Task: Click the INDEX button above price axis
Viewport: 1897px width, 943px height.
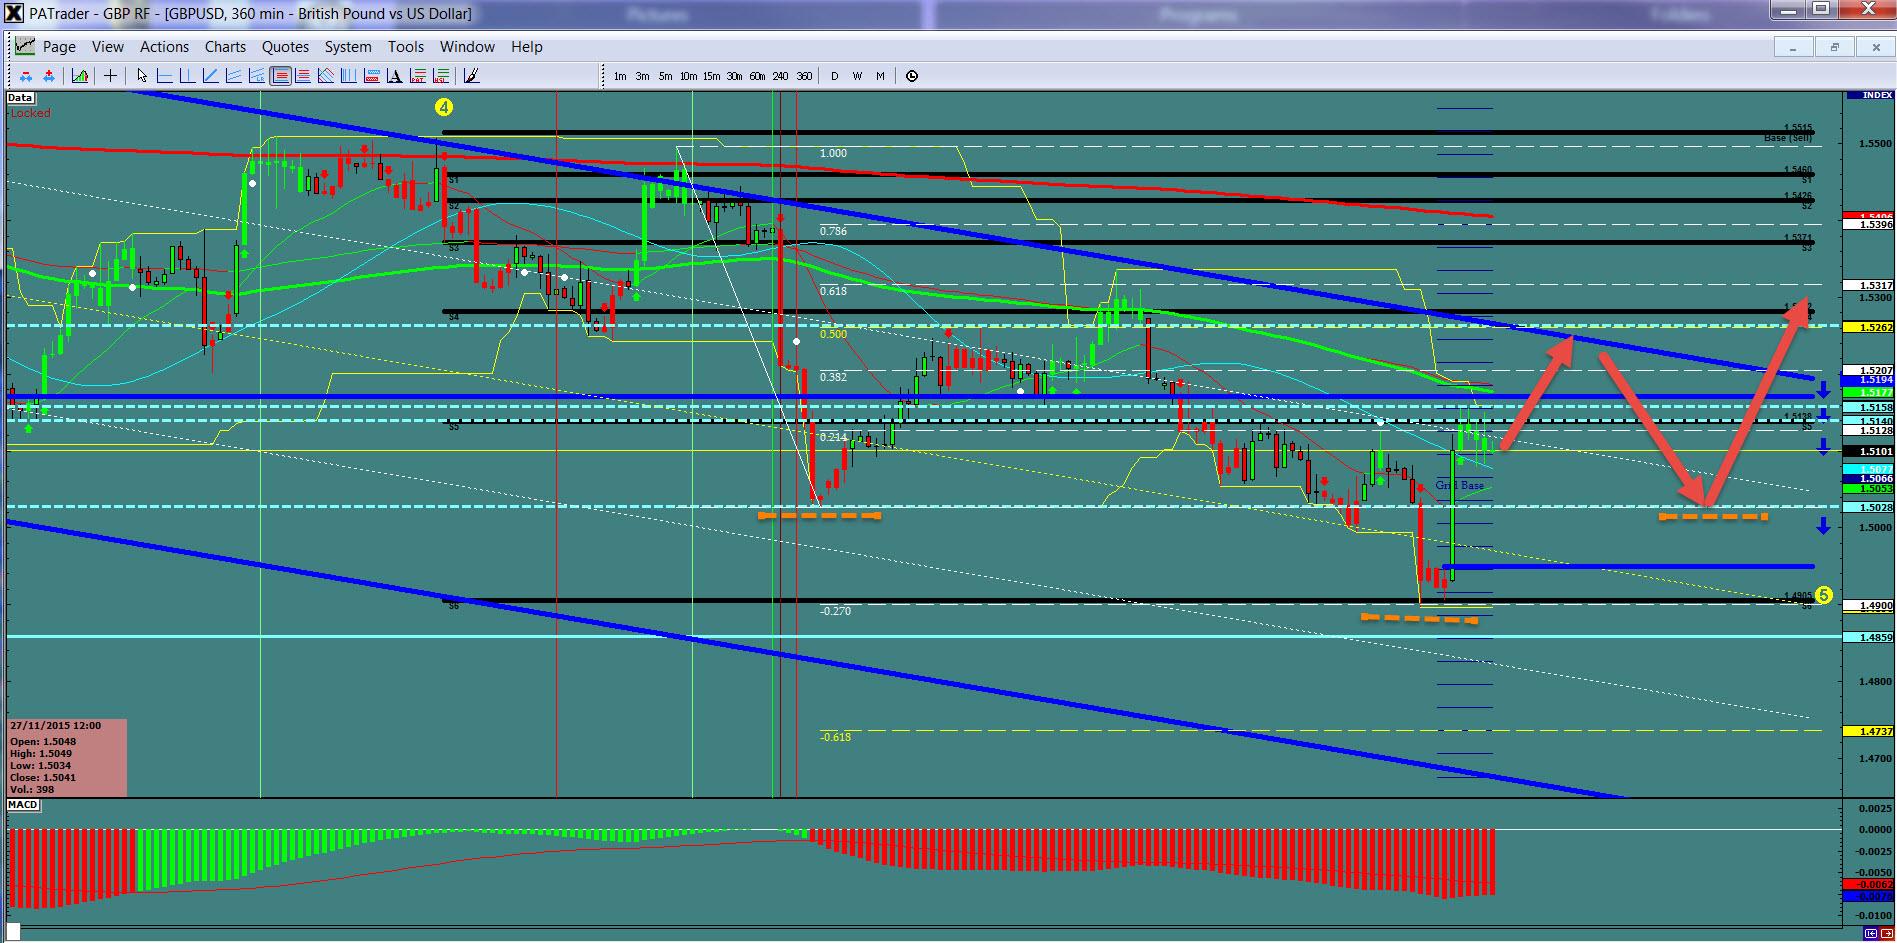Action: tap(1870, 95)
